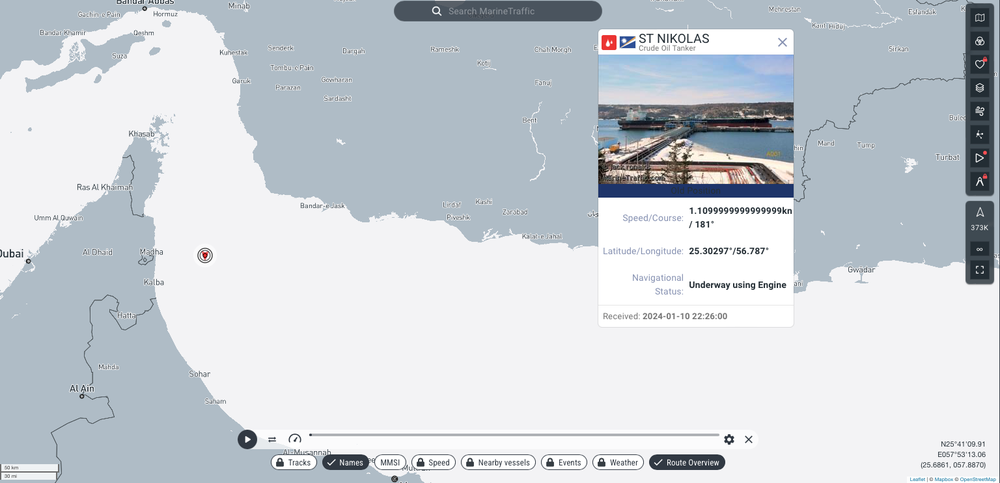
Task: Open the density network icon
Action: (x=980, y=134)
